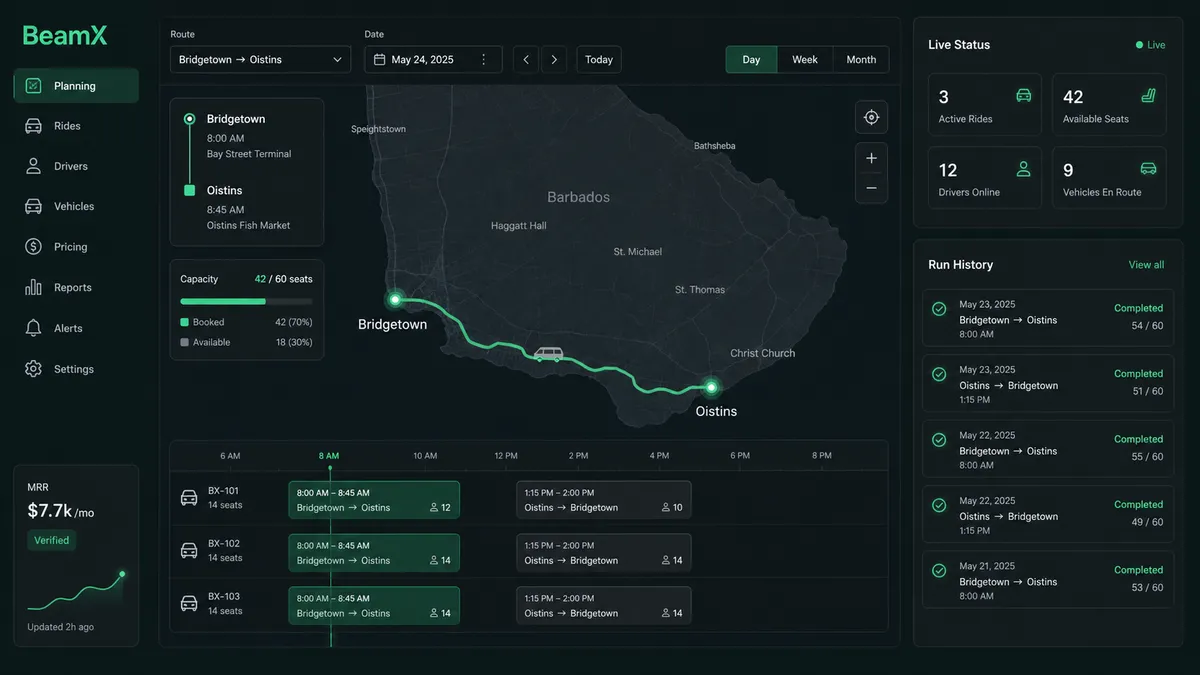Click "Updated 2h ago" text
Screen dimensions: 1200x675
tap(60, 627)
